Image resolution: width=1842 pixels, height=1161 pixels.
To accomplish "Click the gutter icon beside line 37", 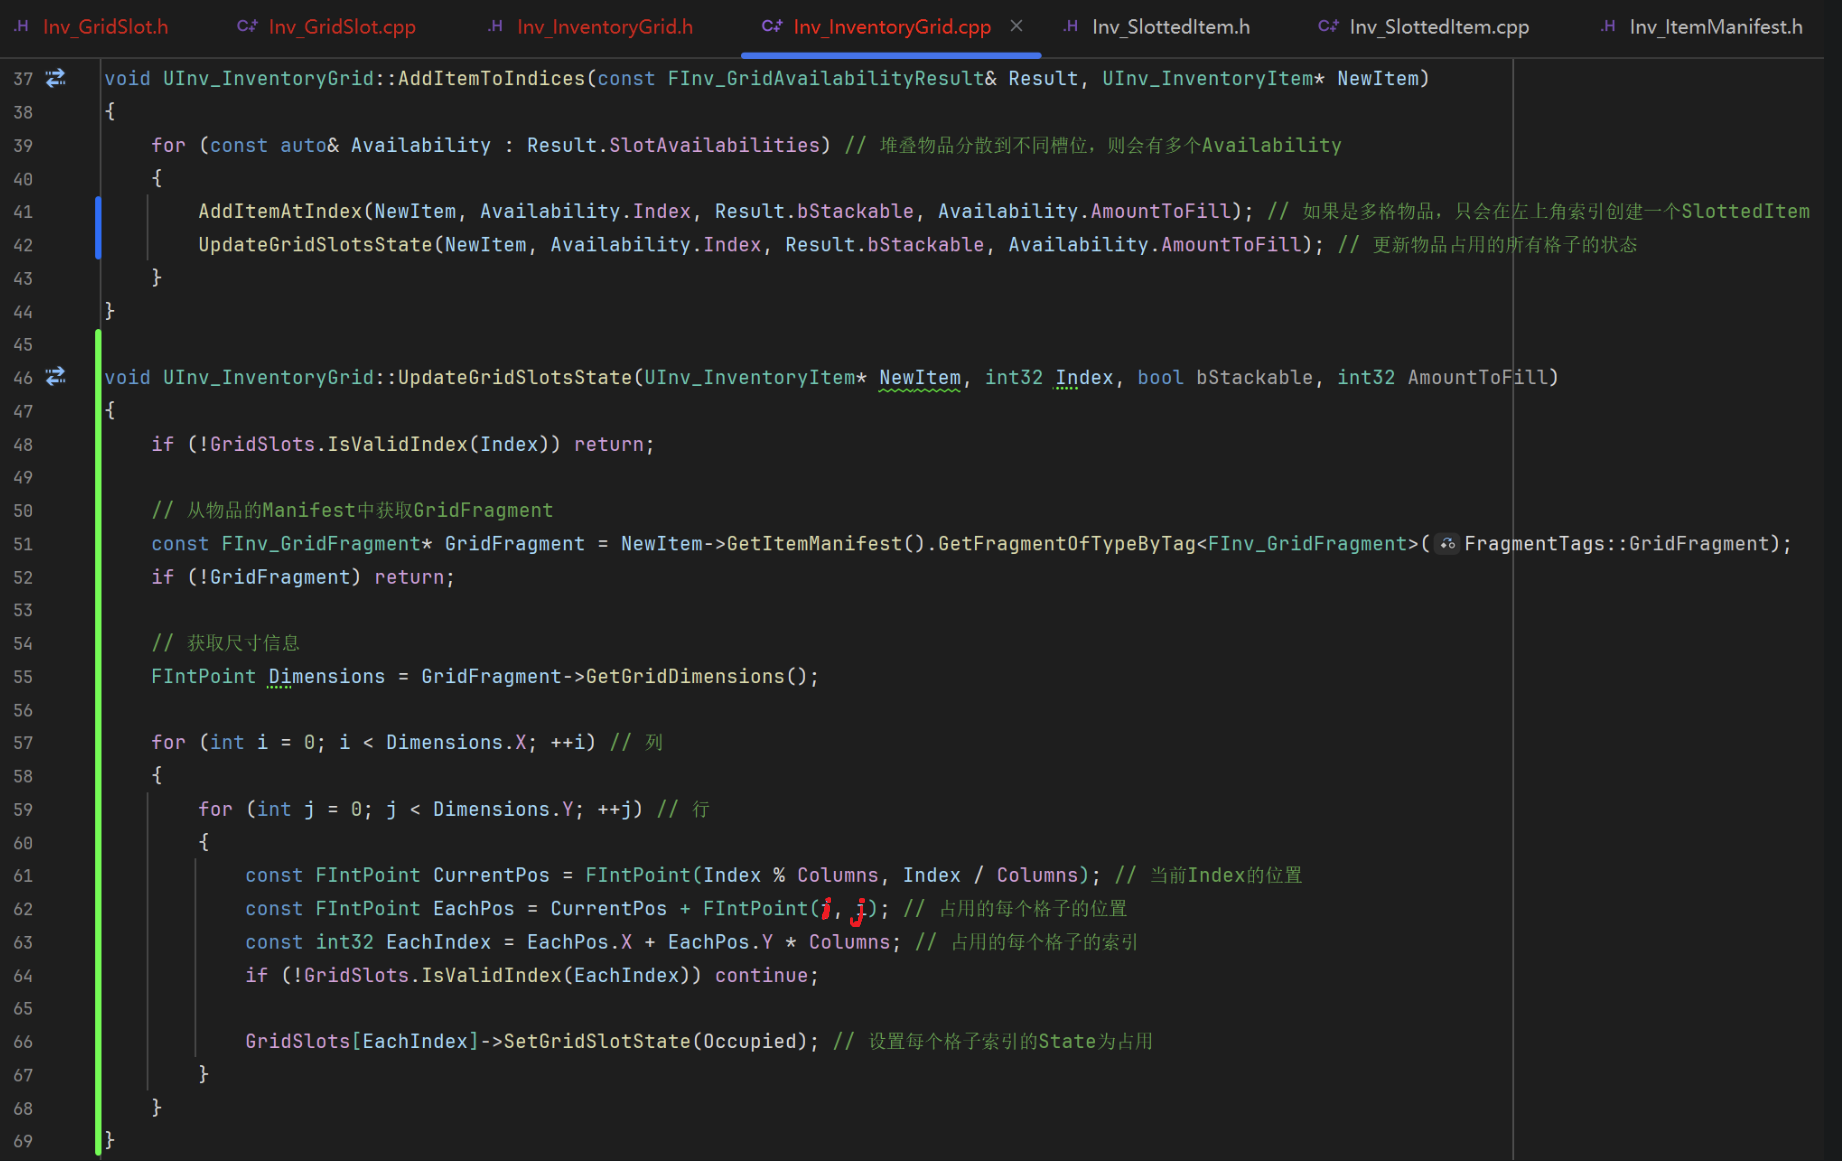I will point(56,78).
